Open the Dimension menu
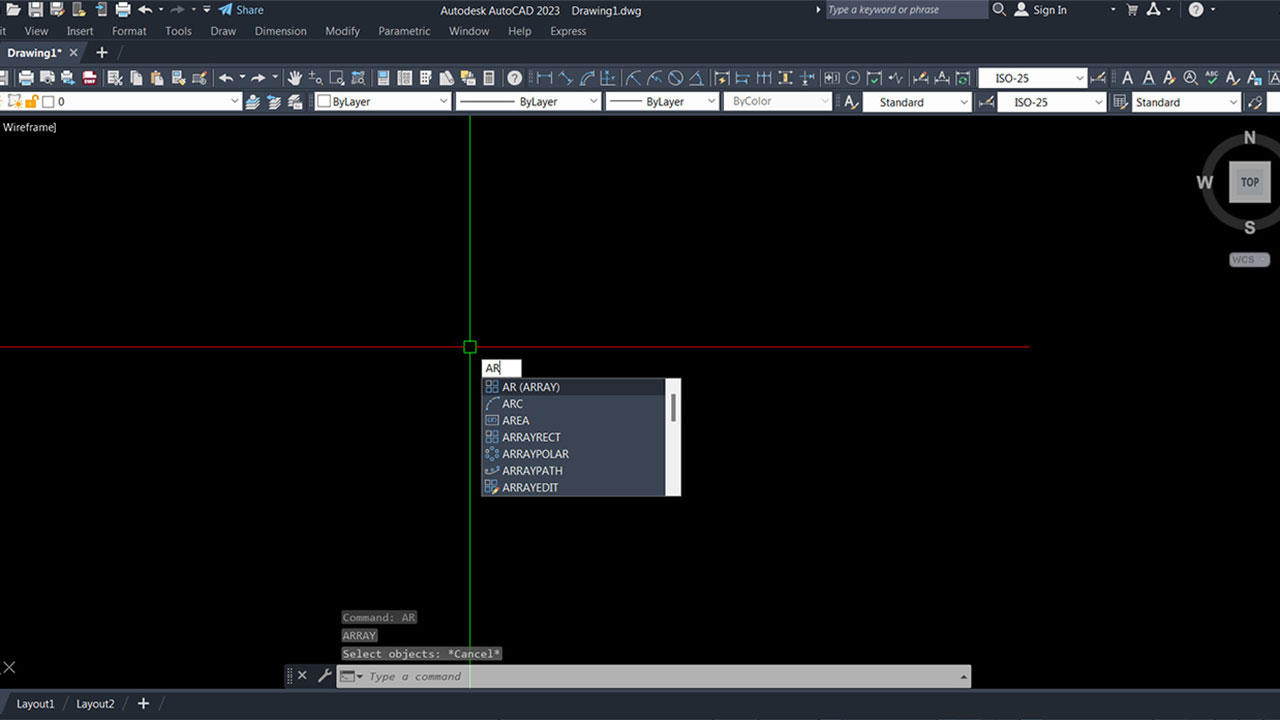 click(280, 31)
